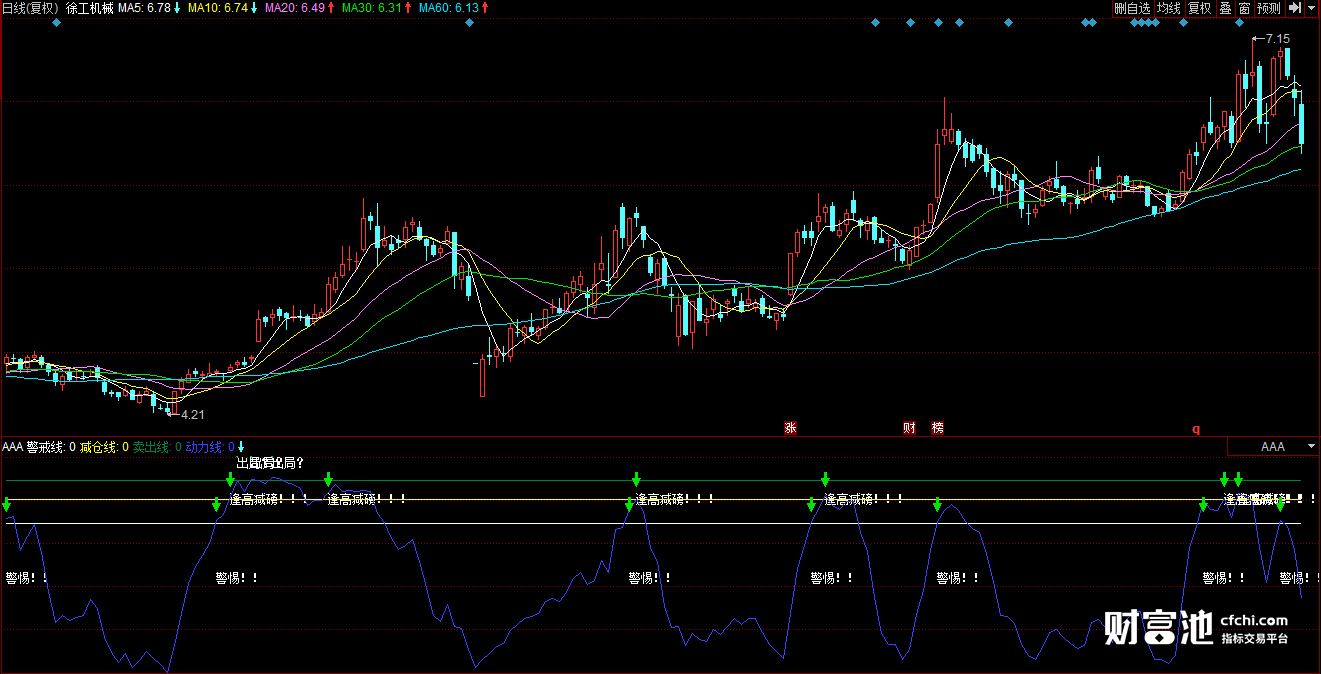This screenshot has height=674, width=1321.
Task: Click the 删自选 button in top toolbar
Action: (x=1133, y=8)
